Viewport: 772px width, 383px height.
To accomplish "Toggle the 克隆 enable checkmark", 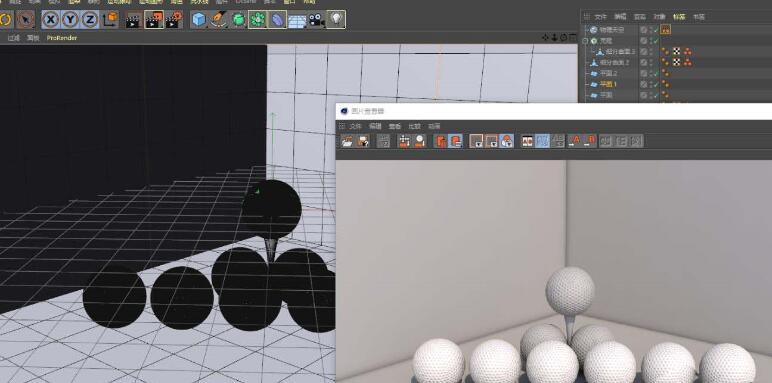I will pyautogui.click(x=656, y=41).
